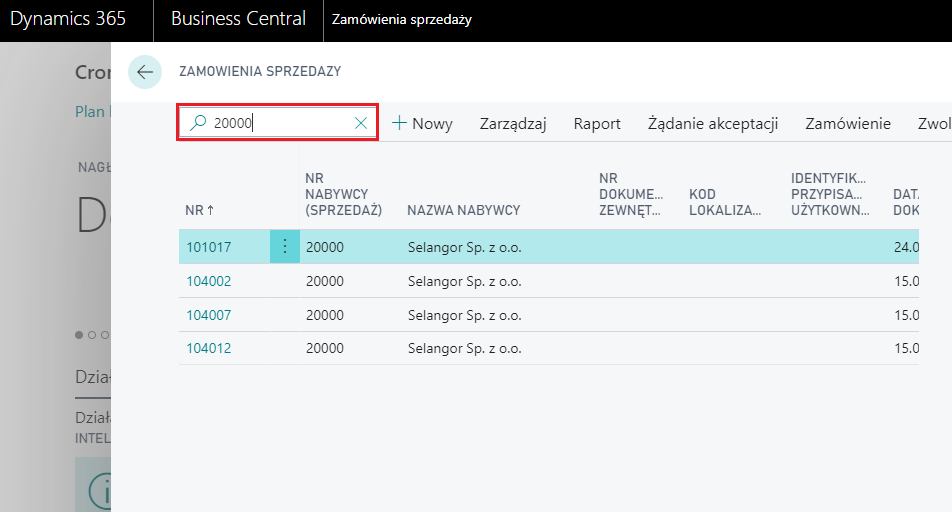Open the Raport menu
Viewport: 952px width, 512px height.
point(597,123)
